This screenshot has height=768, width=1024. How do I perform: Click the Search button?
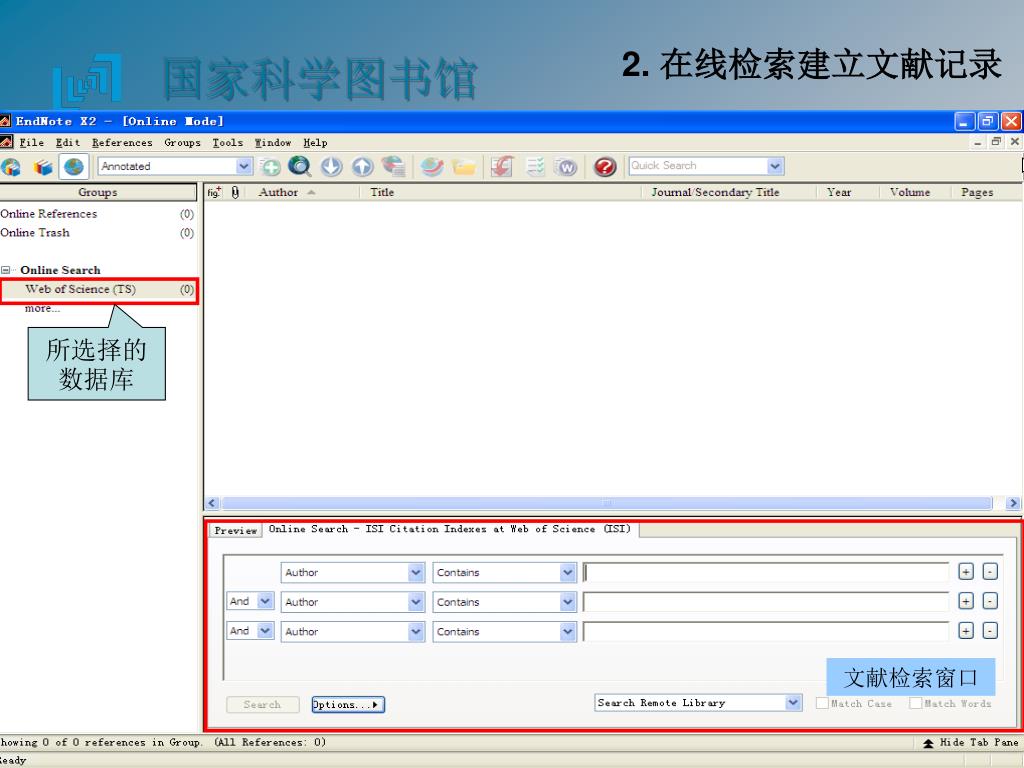[x=263, y=705]
